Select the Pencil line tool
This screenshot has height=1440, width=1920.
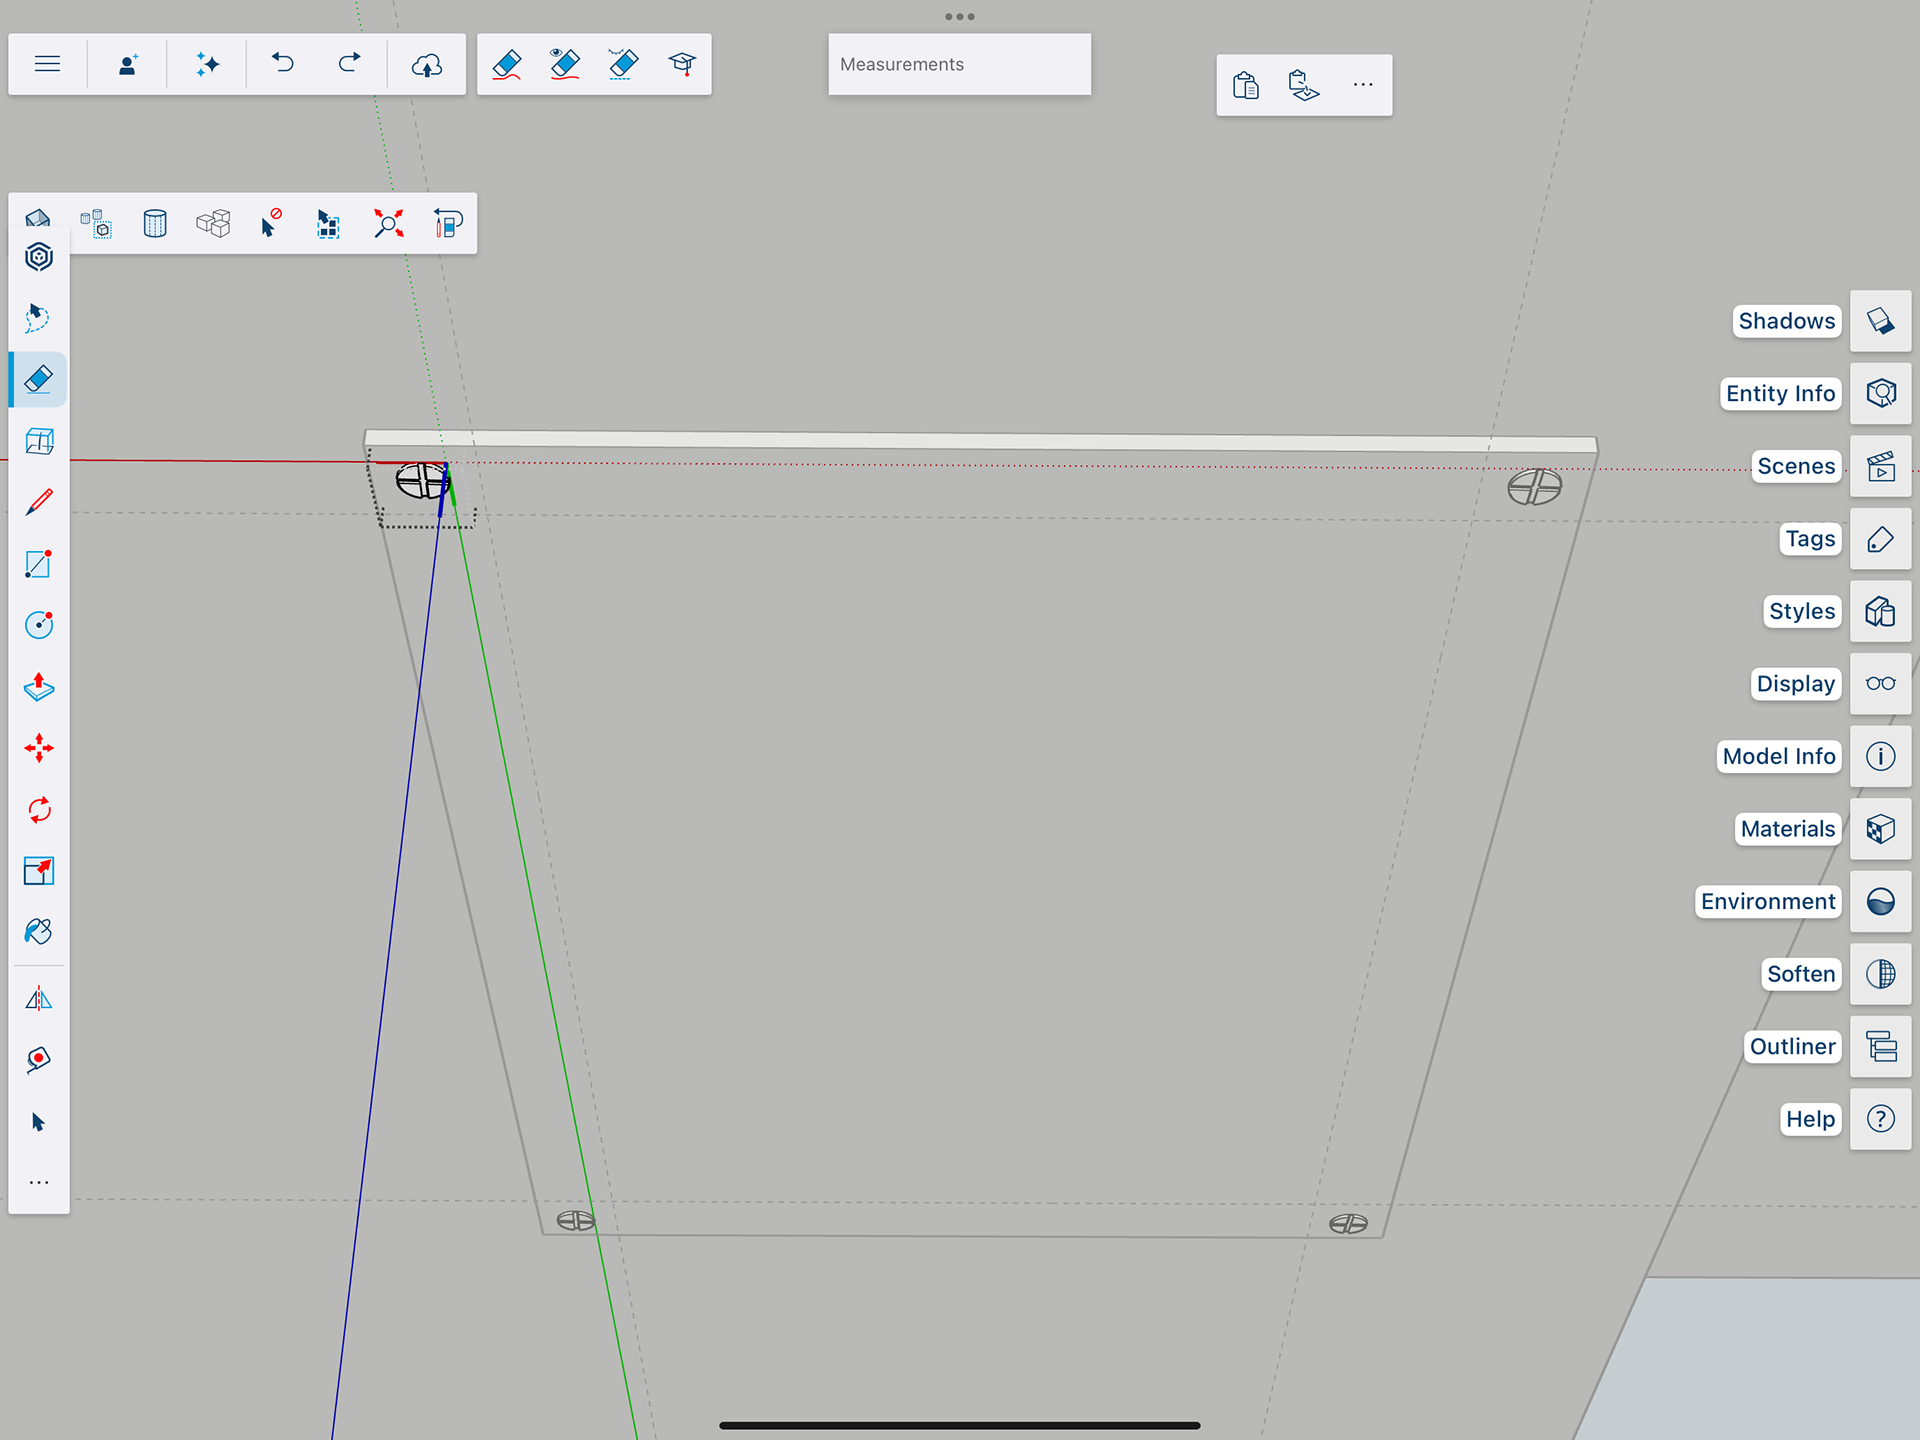[x=39, y=502]
